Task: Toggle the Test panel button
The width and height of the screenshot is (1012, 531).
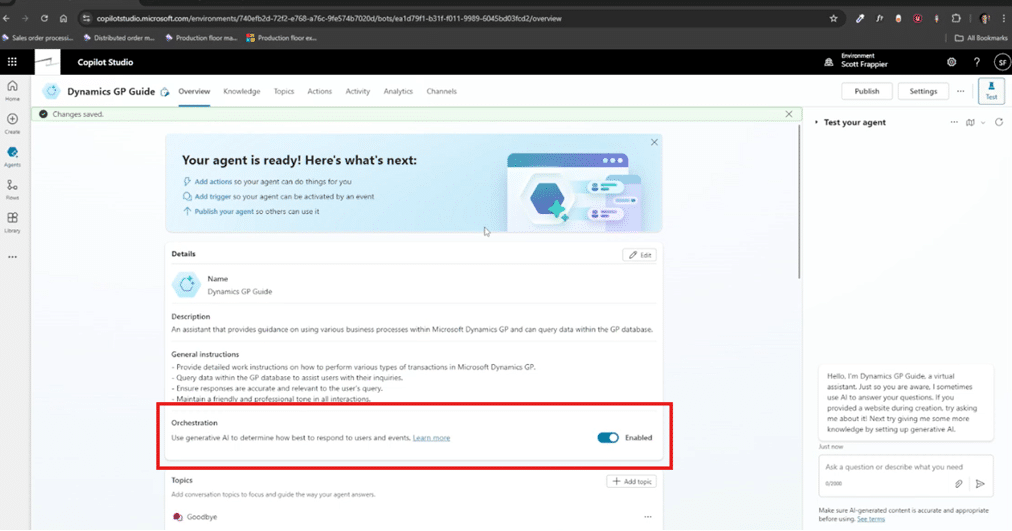Action: pos(991,91)
